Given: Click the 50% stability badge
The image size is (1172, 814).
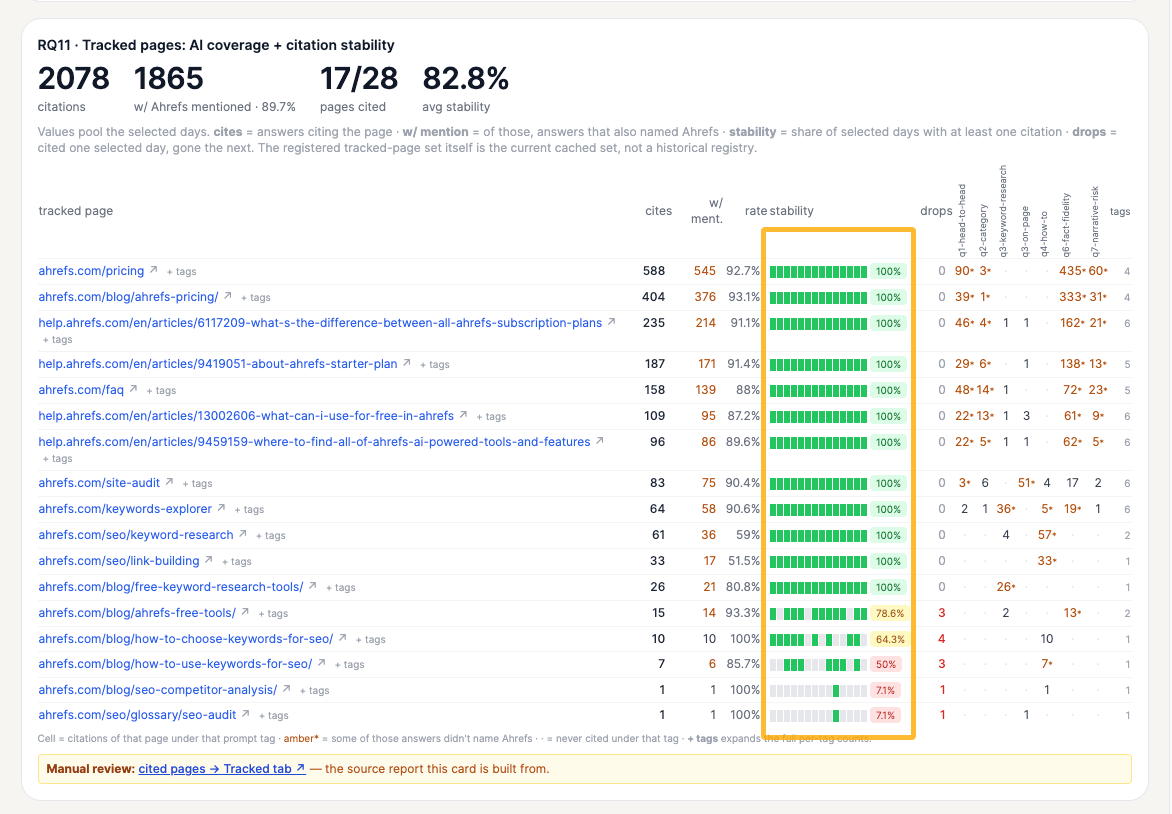Looking at the screenshot, I should point(886,665).
